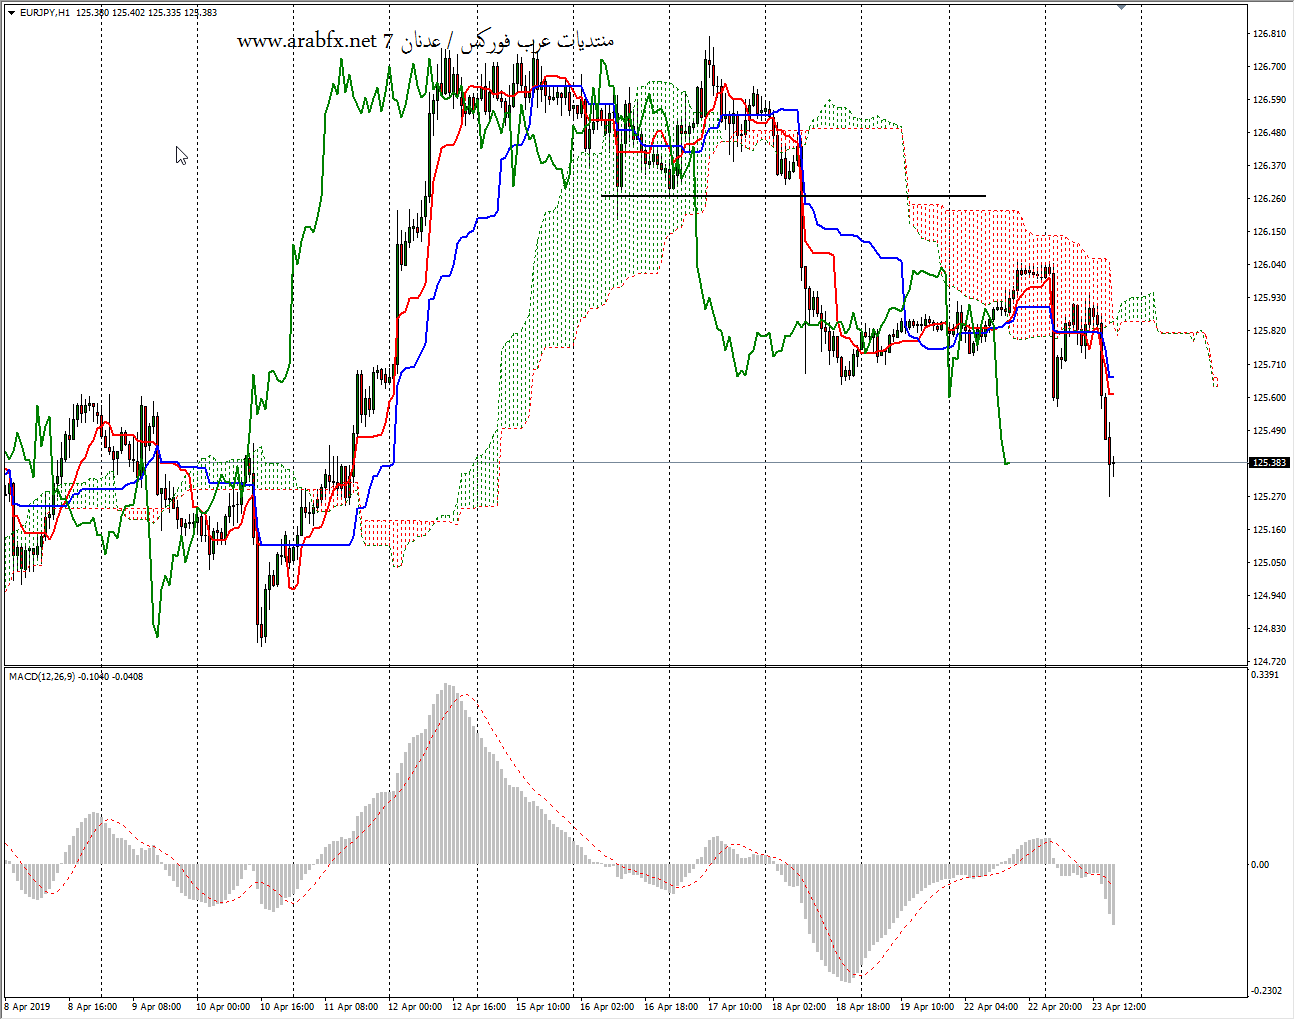
Task: Click price scale value 125.820
Action: click(x=1268, y=331)
